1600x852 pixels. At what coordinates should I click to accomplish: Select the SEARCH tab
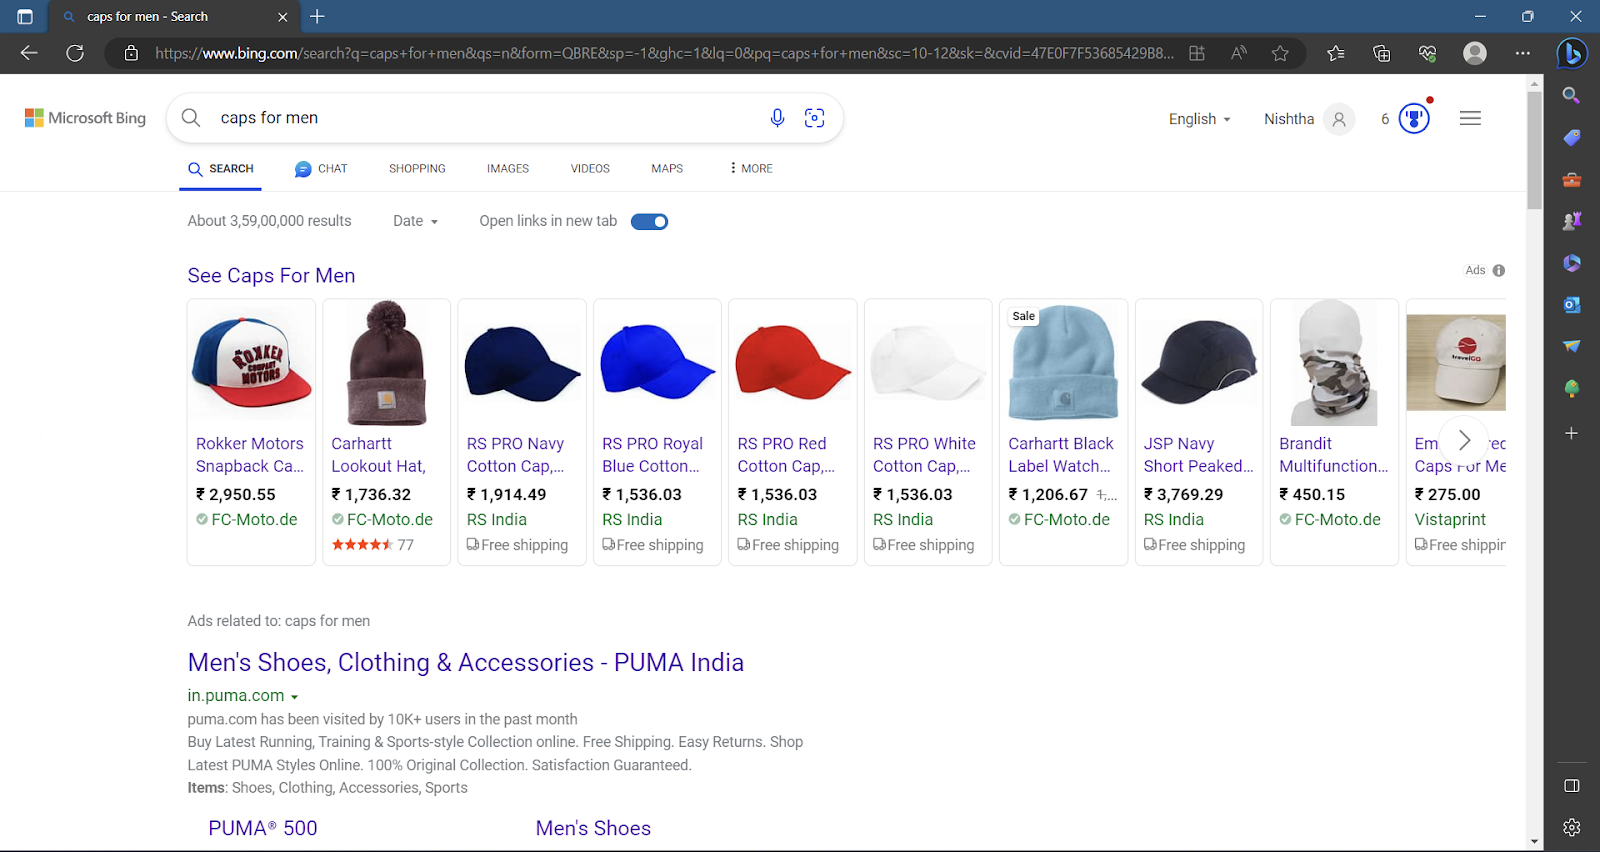pyautogui.click(x=222, y=169)
